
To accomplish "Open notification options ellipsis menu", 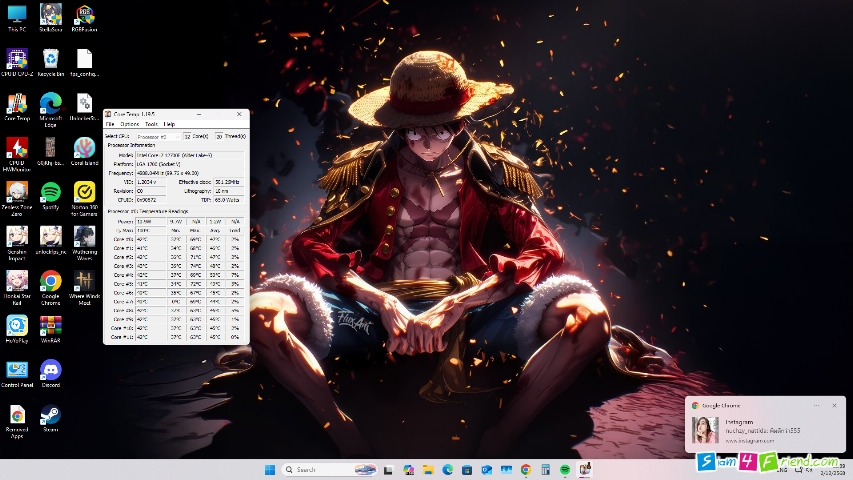I will click(x=817, y=405).
